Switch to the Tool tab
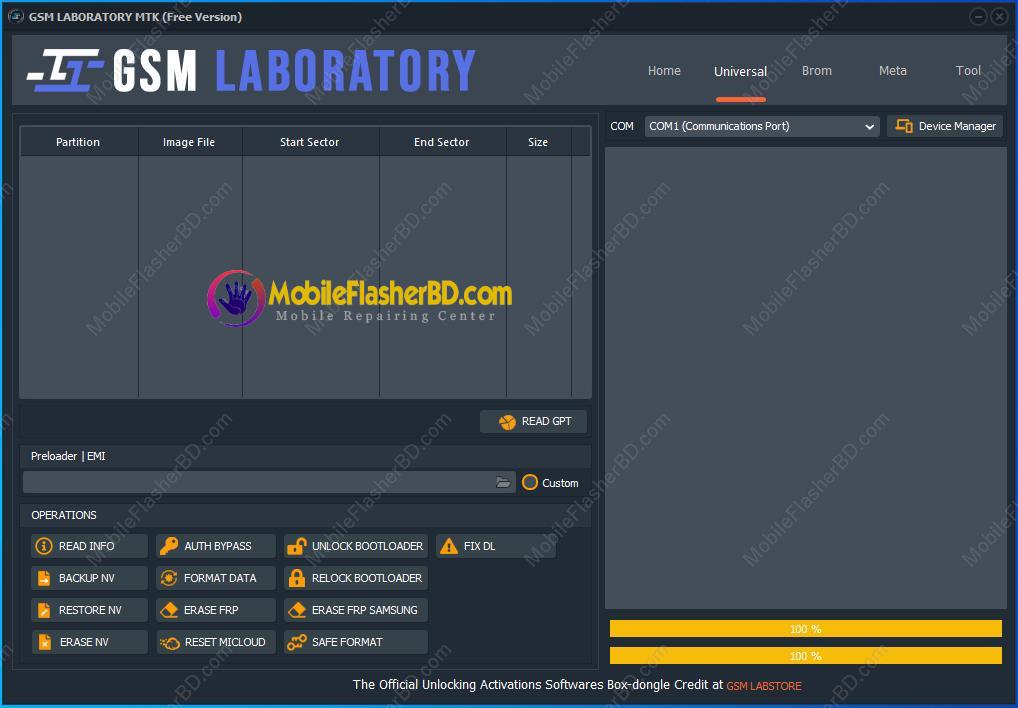 [x=968, y=71]
